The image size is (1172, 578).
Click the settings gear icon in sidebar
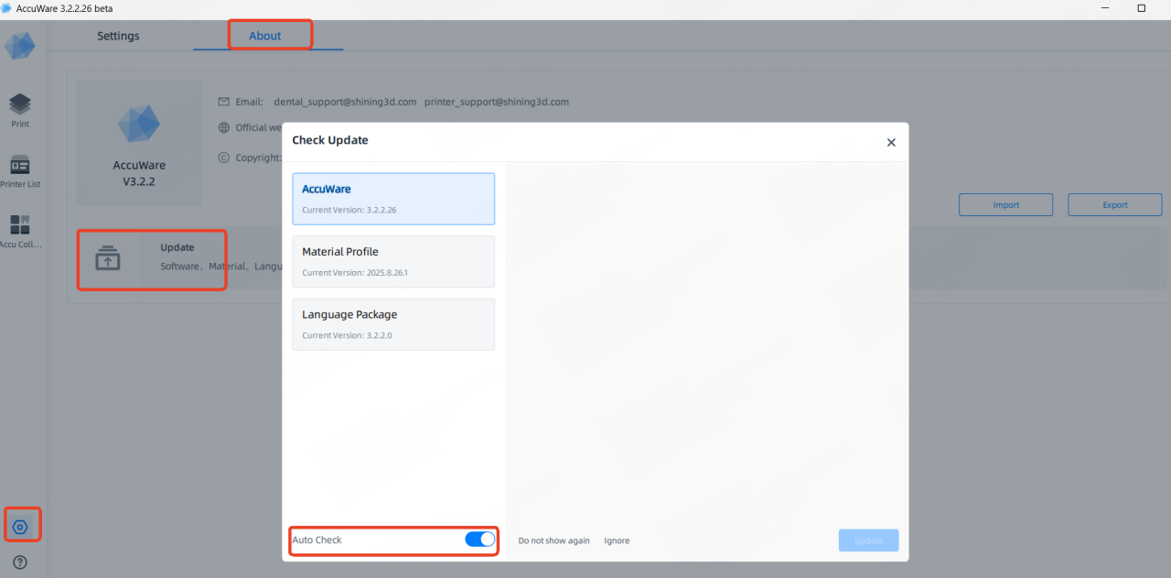click(x=21, y=526)
